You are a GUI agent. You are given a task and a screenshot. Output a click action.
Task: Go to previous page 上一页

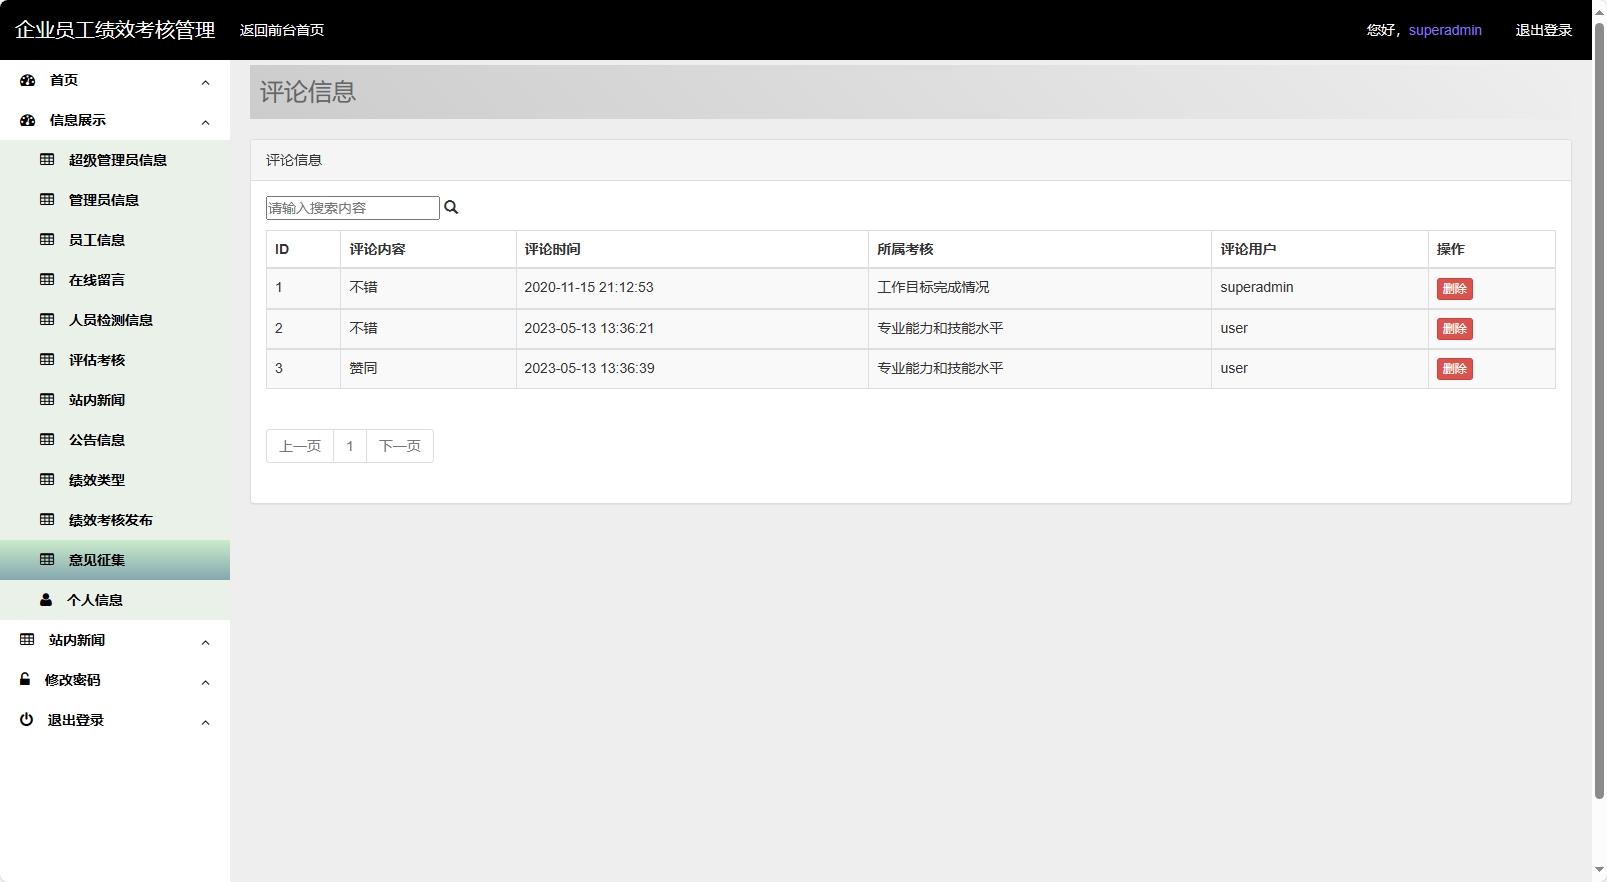(300, 446)
